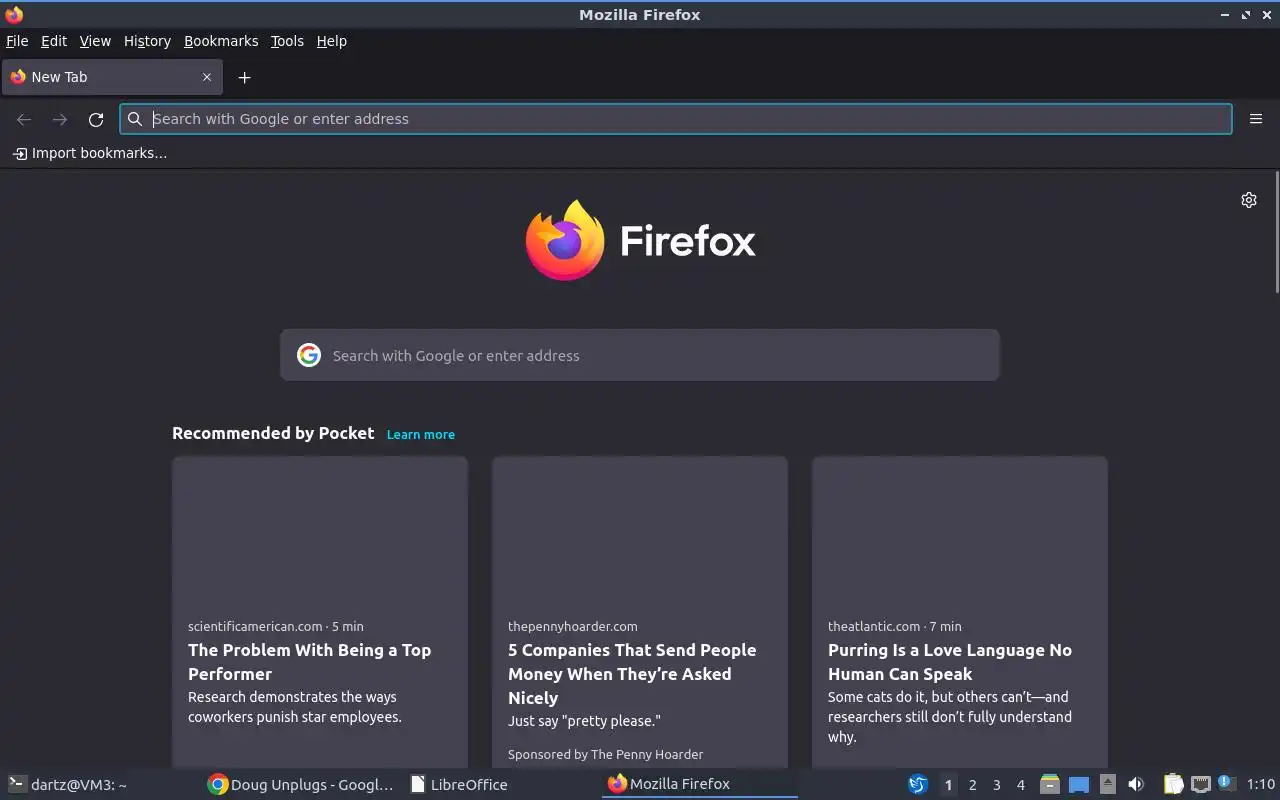The width and height of the screenshot is (1280, 800).
Task: Click the Firefox icon in title bar
Action: 14,14
